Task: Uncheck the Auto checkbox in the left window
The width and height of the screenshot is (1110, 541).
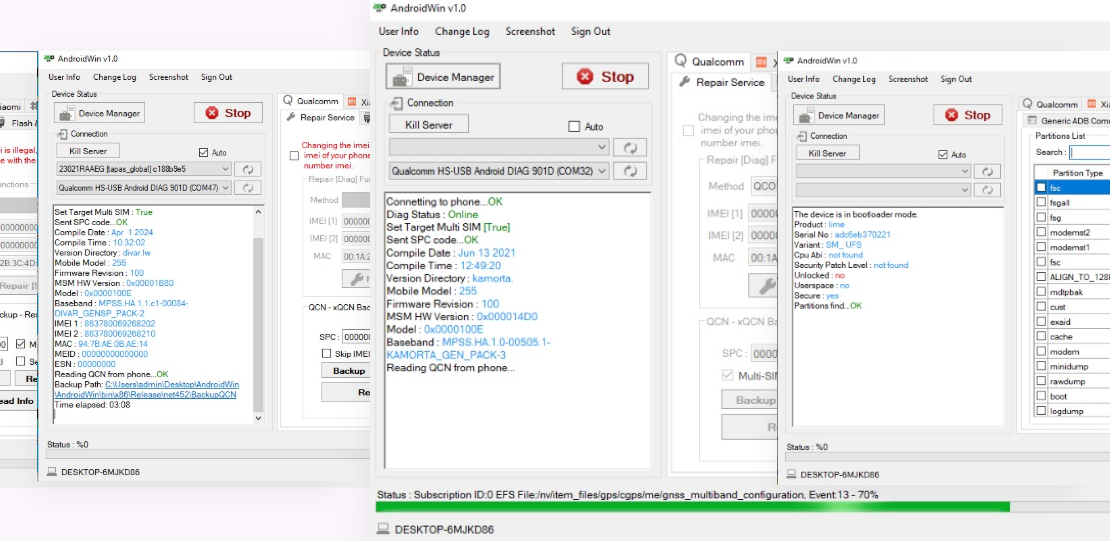Action: pos(205,153)
